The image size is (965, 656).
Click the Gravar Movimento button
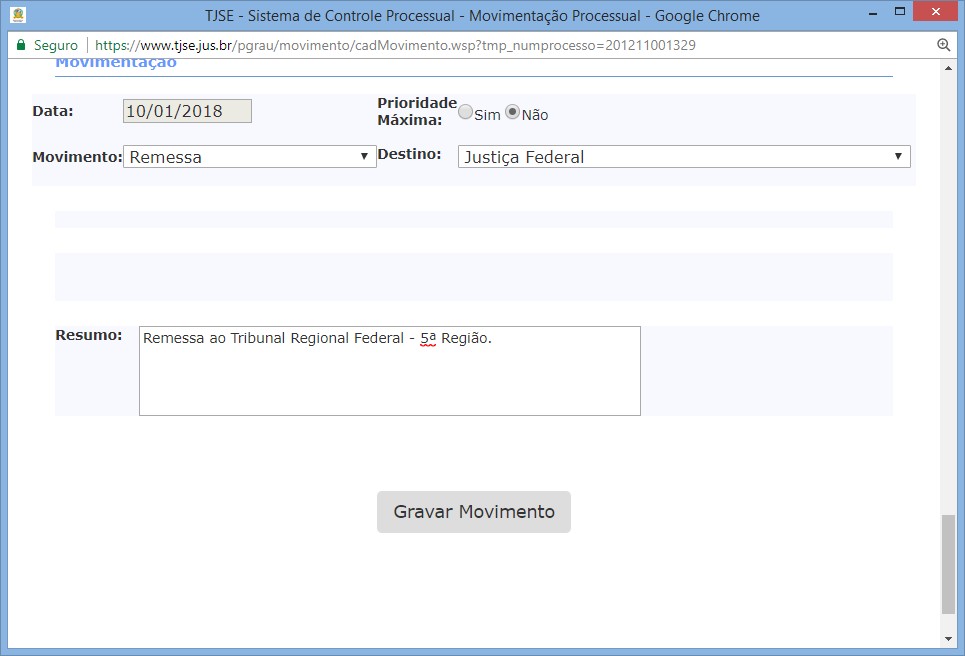pyautogui.click(x=473, y=512)
